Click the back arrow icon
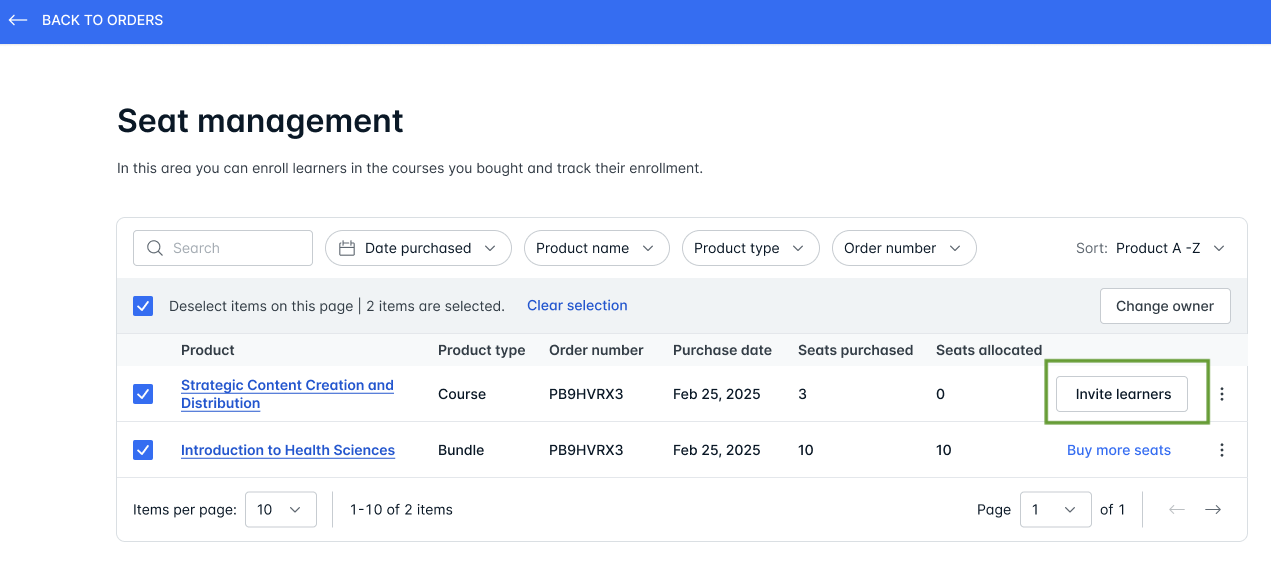Screen dimensions: 1271x569 (18, 20)
